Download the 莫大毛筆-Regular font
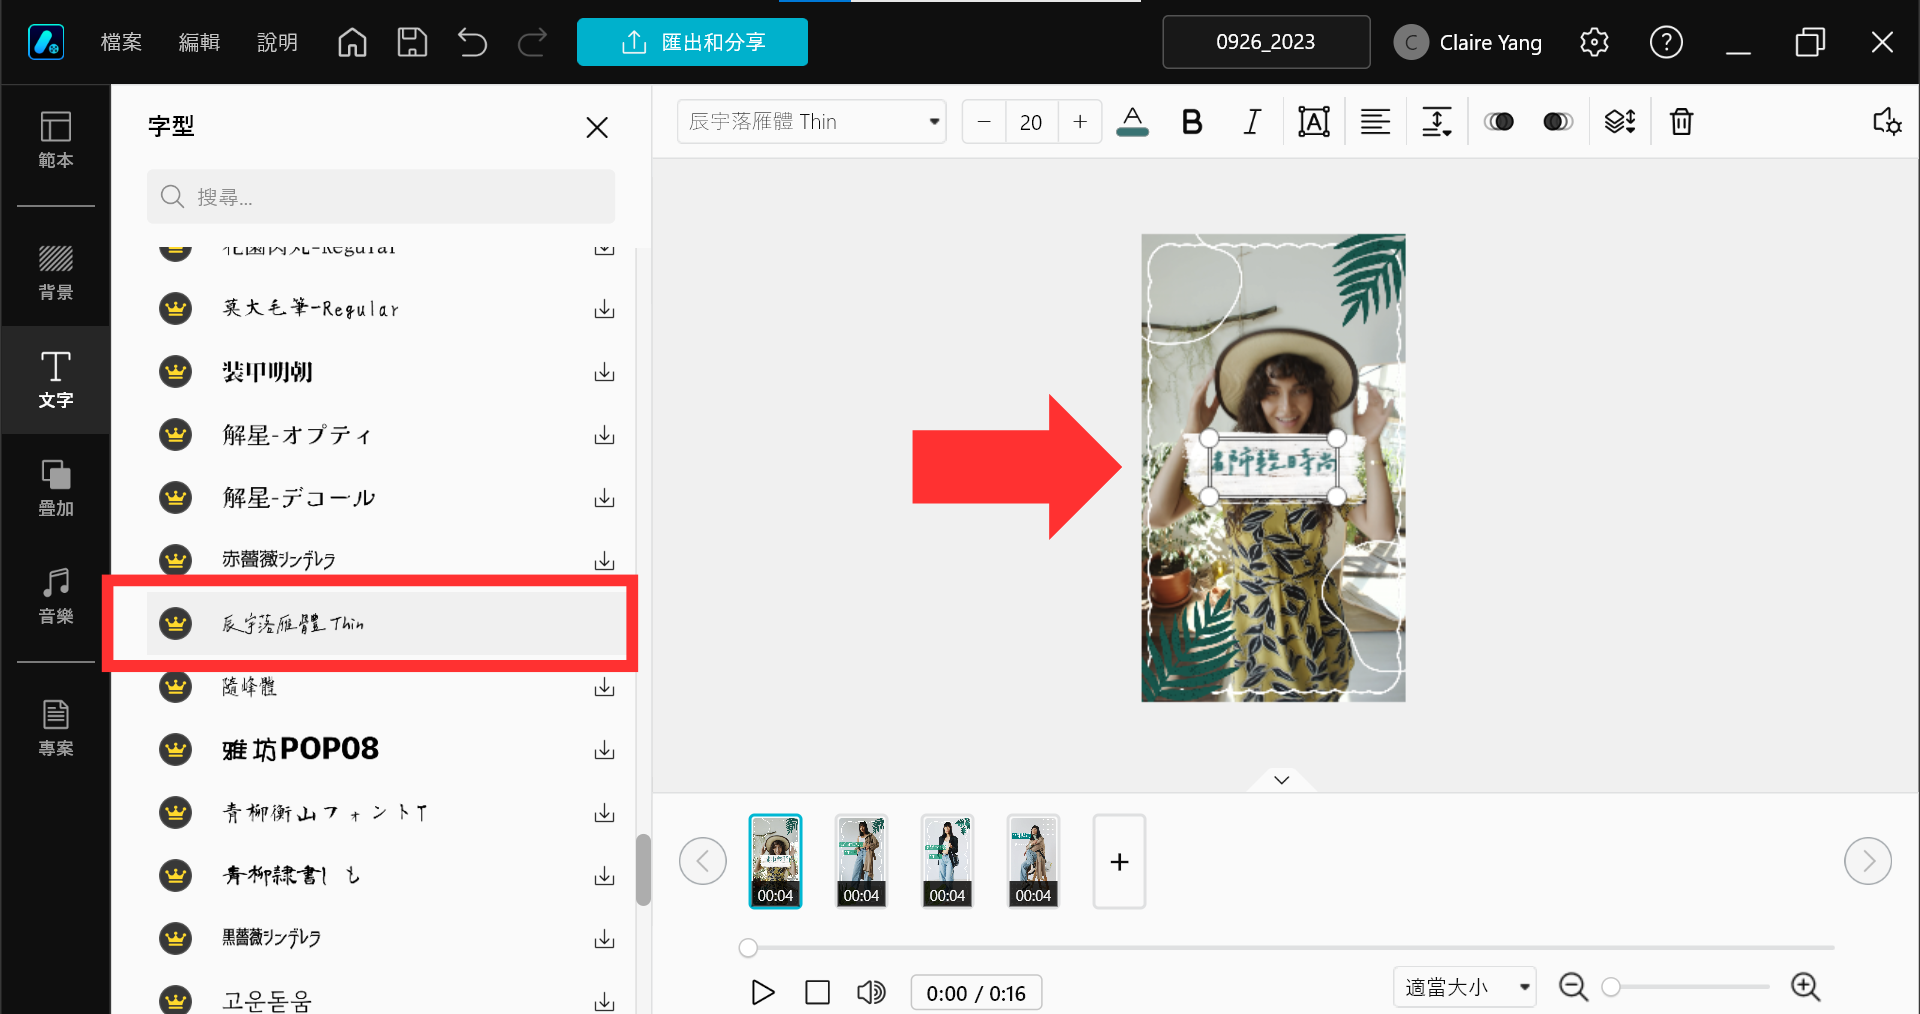 point(604,309)
